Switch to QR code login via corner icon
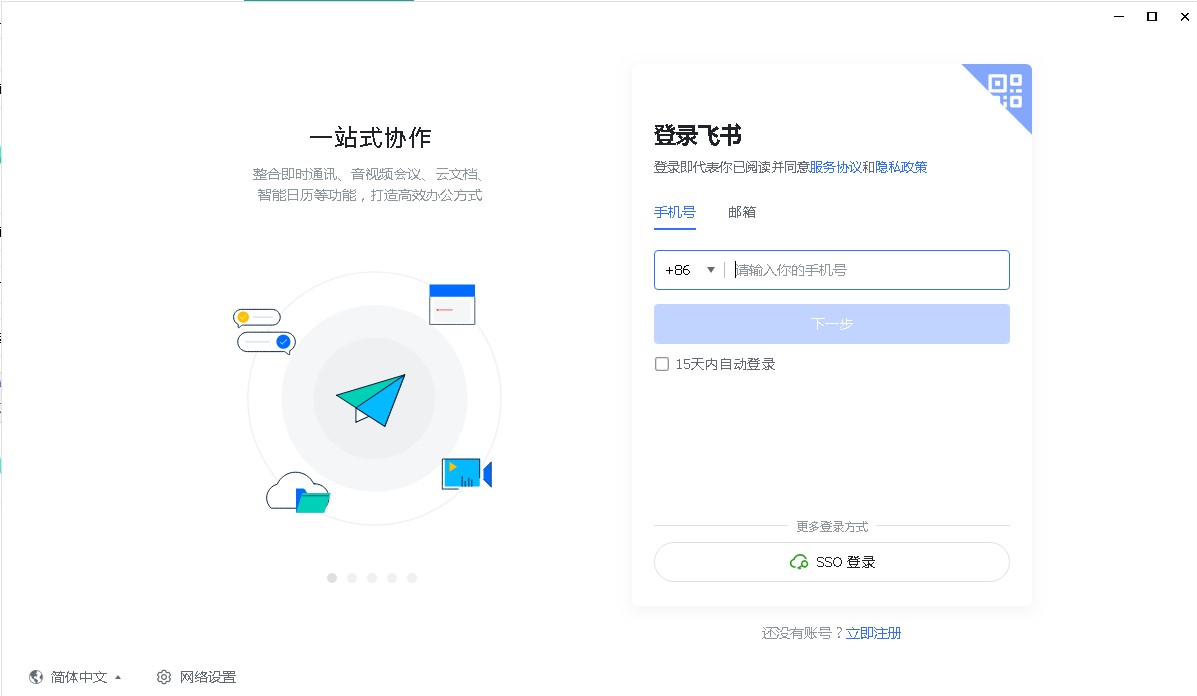Screen dimensions: 1197x696 (x=1003, y=92)
